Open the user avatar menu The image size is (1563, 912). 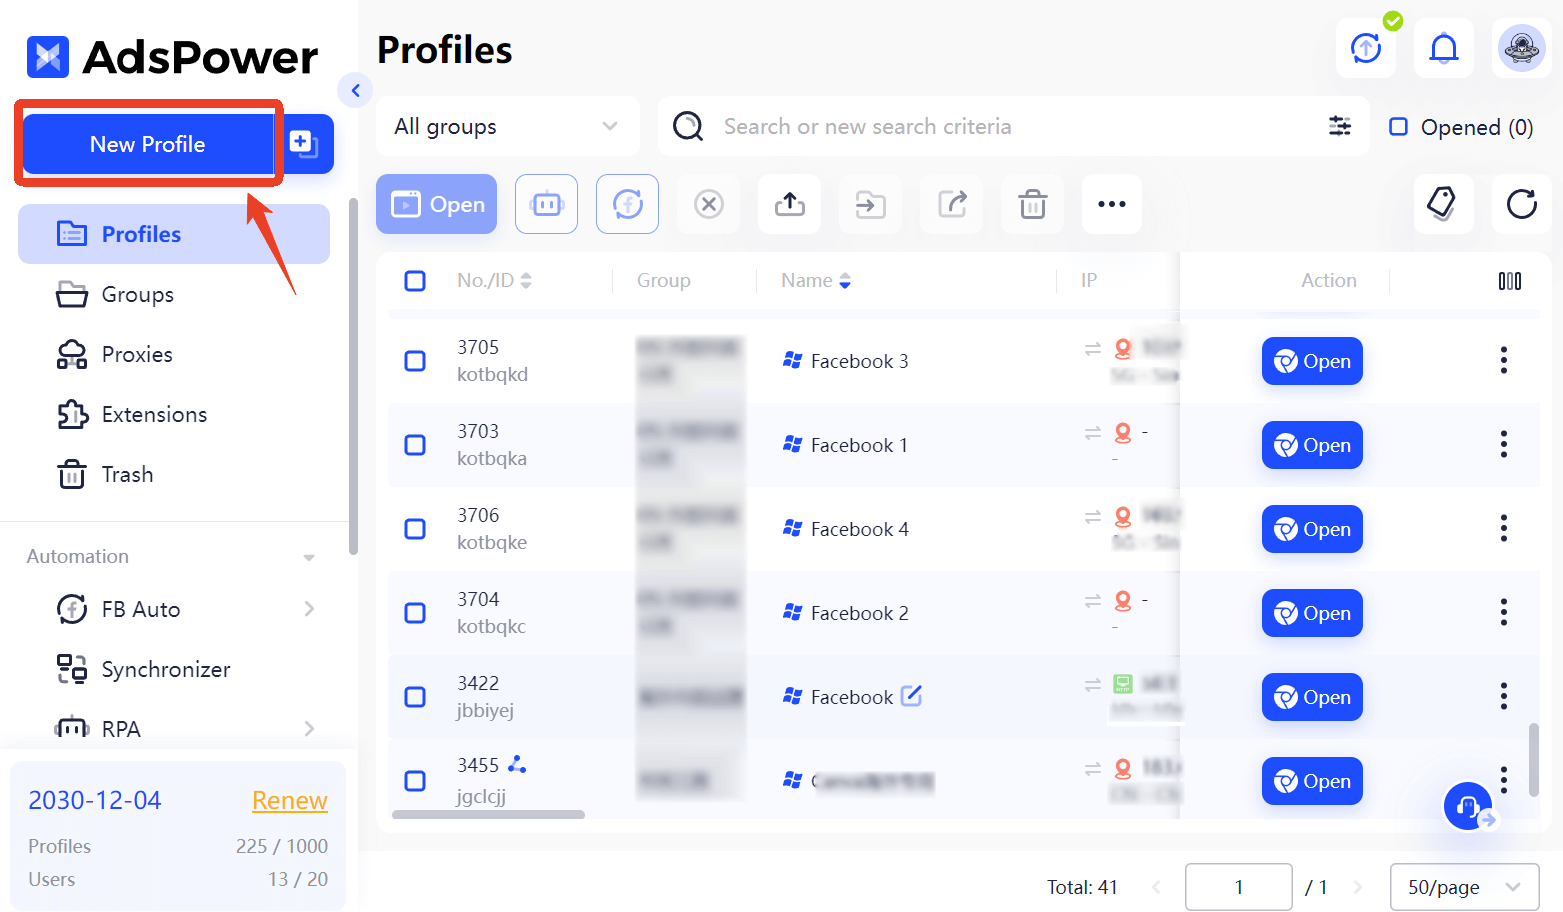tap(1522, 47)
